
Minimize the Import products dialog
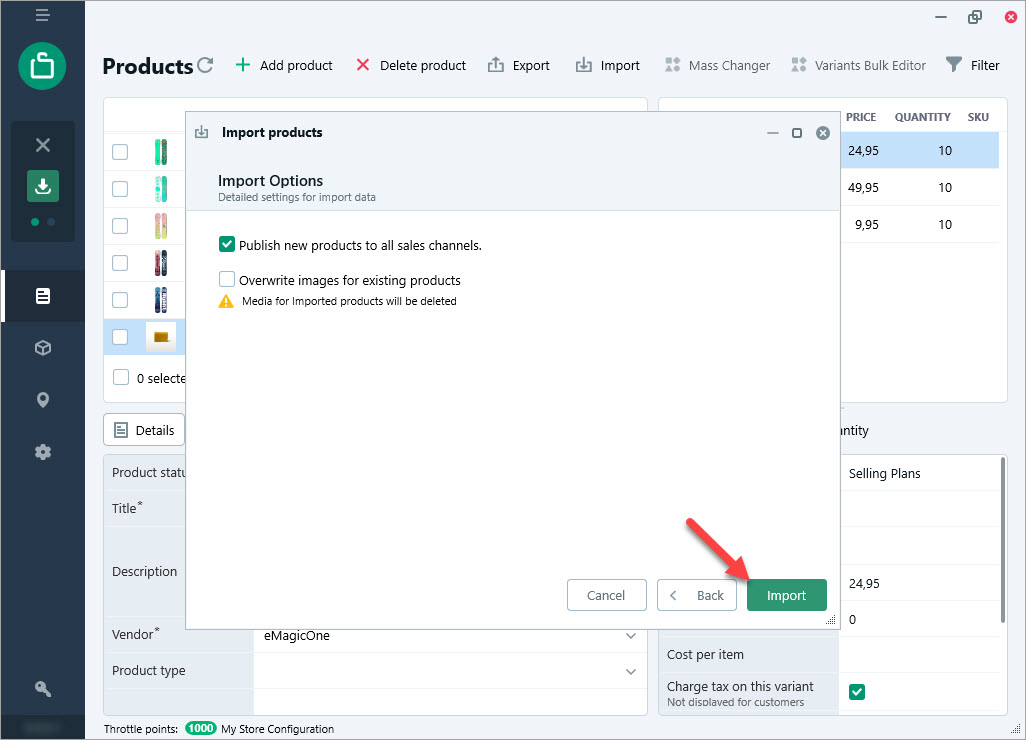773,133
